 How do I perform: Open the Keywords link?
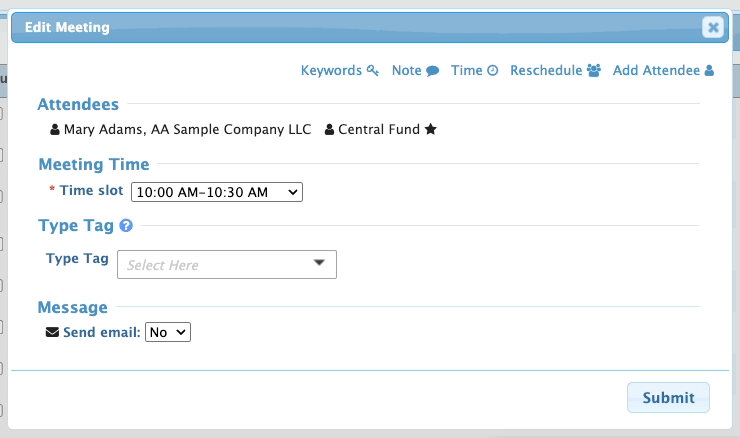331,71
